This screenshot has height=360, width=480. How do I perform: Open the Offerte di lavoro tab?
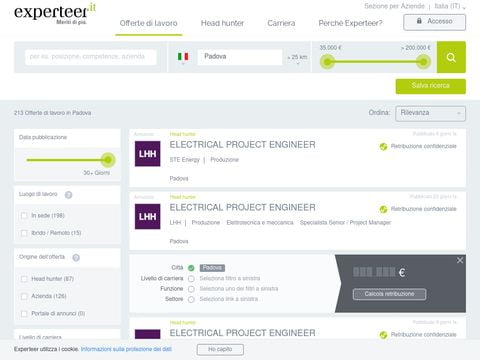tap(149, 23)
